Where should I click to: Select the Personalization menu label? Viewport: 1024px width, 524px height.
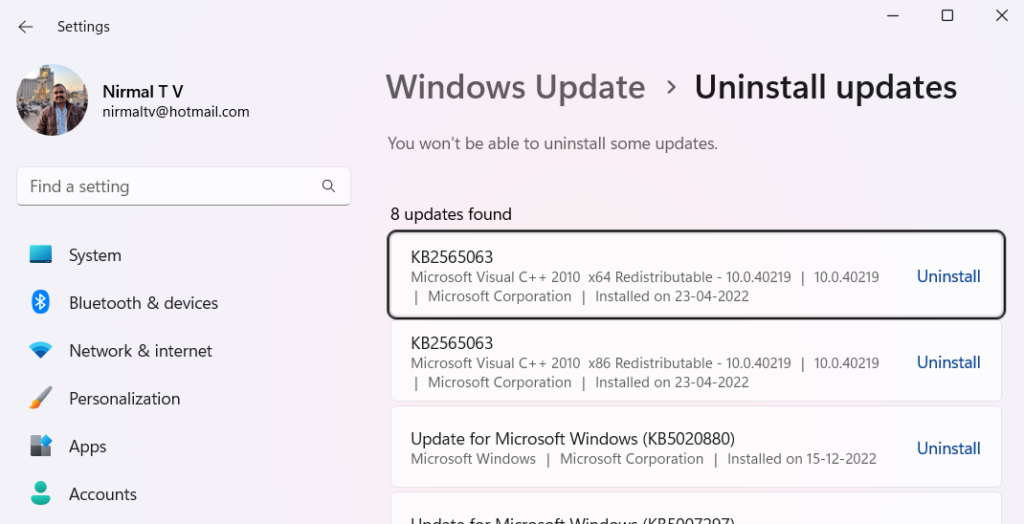pos(125,399)
